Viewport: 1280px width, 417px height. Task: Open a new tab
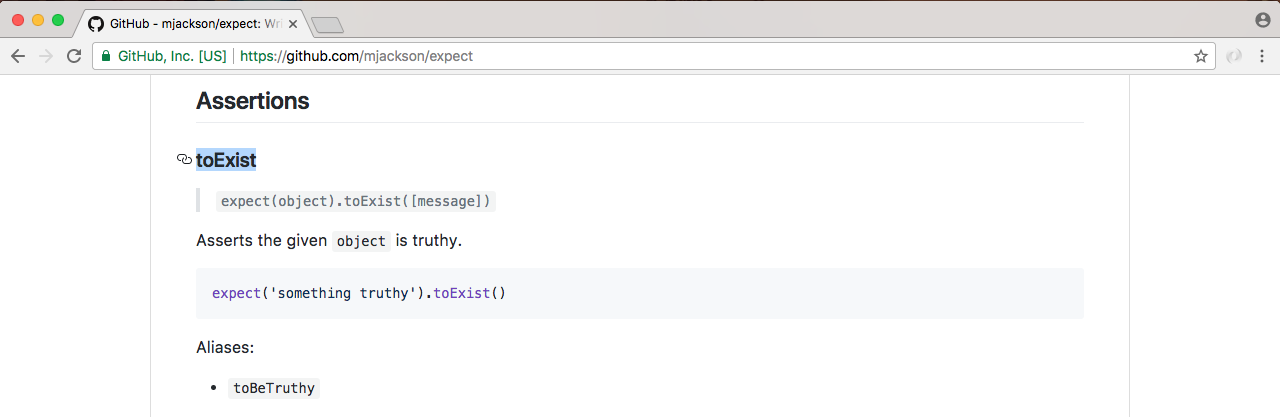[327, 25]
